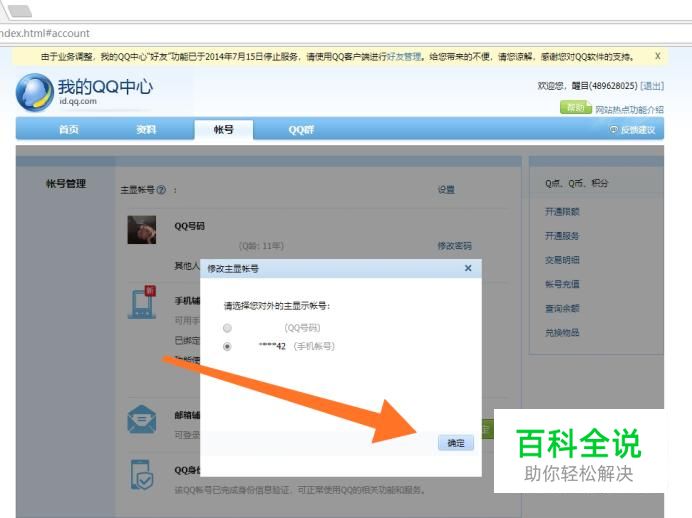
Task: Click the 我的QQ中心 title text
Action: (105, 86)
